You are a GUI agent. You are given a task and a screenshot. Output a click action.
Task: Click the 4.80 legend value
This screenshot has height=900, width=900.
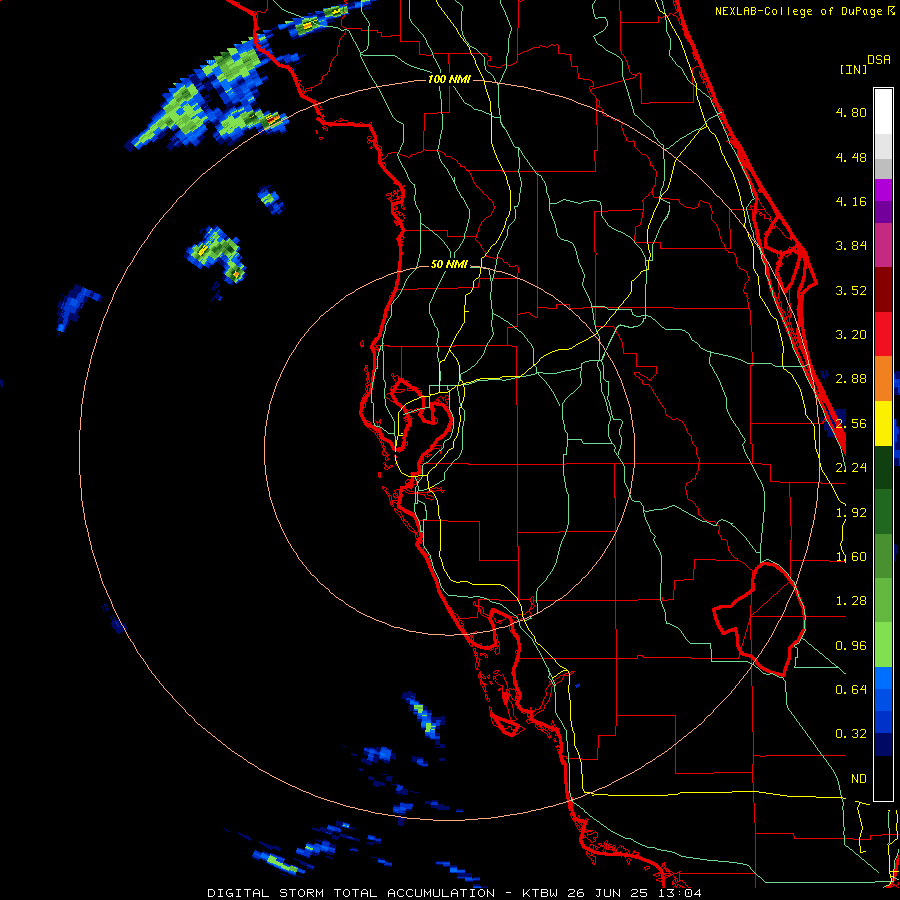[x=851, y=112]
